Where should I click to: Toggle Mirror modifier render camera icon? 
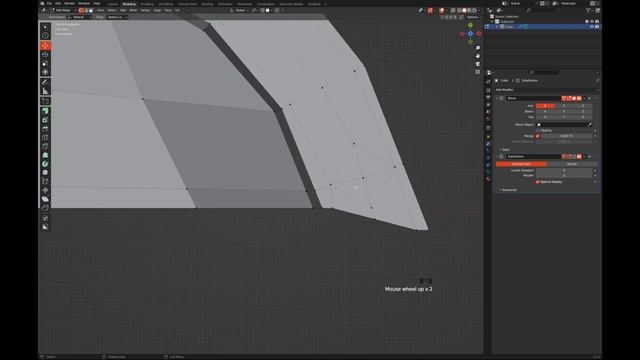(x=579, y=98)
